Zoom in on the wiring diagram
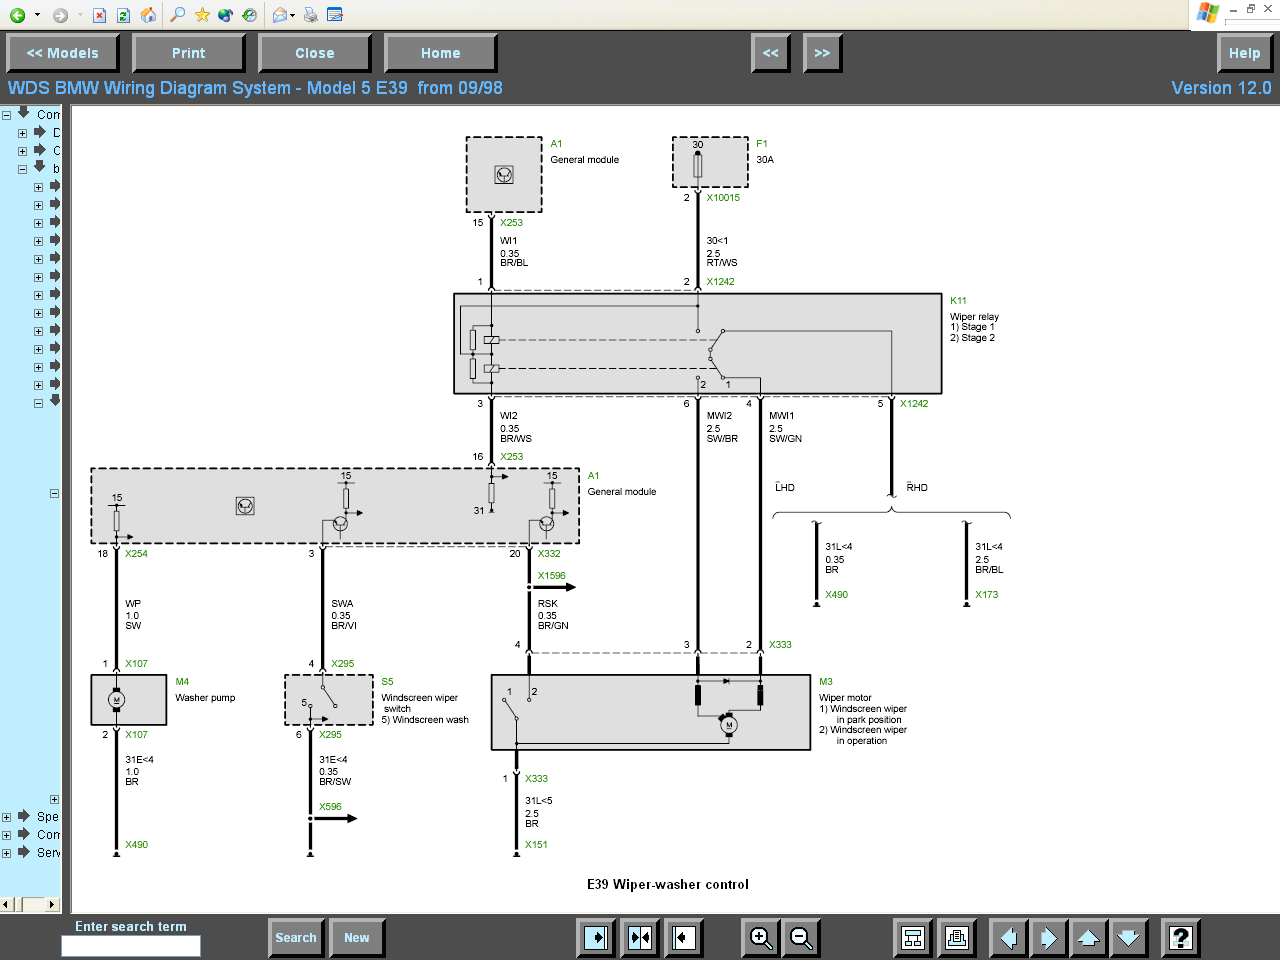The width and height of the screenshot is (1280, 960). 761,938
